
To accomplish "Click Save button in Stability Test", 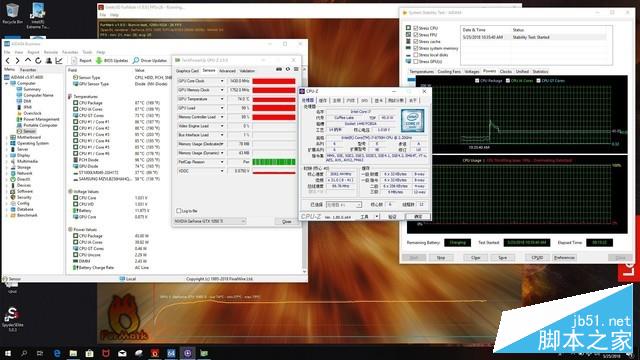I will pyautogui.click(x=502, y=258).
